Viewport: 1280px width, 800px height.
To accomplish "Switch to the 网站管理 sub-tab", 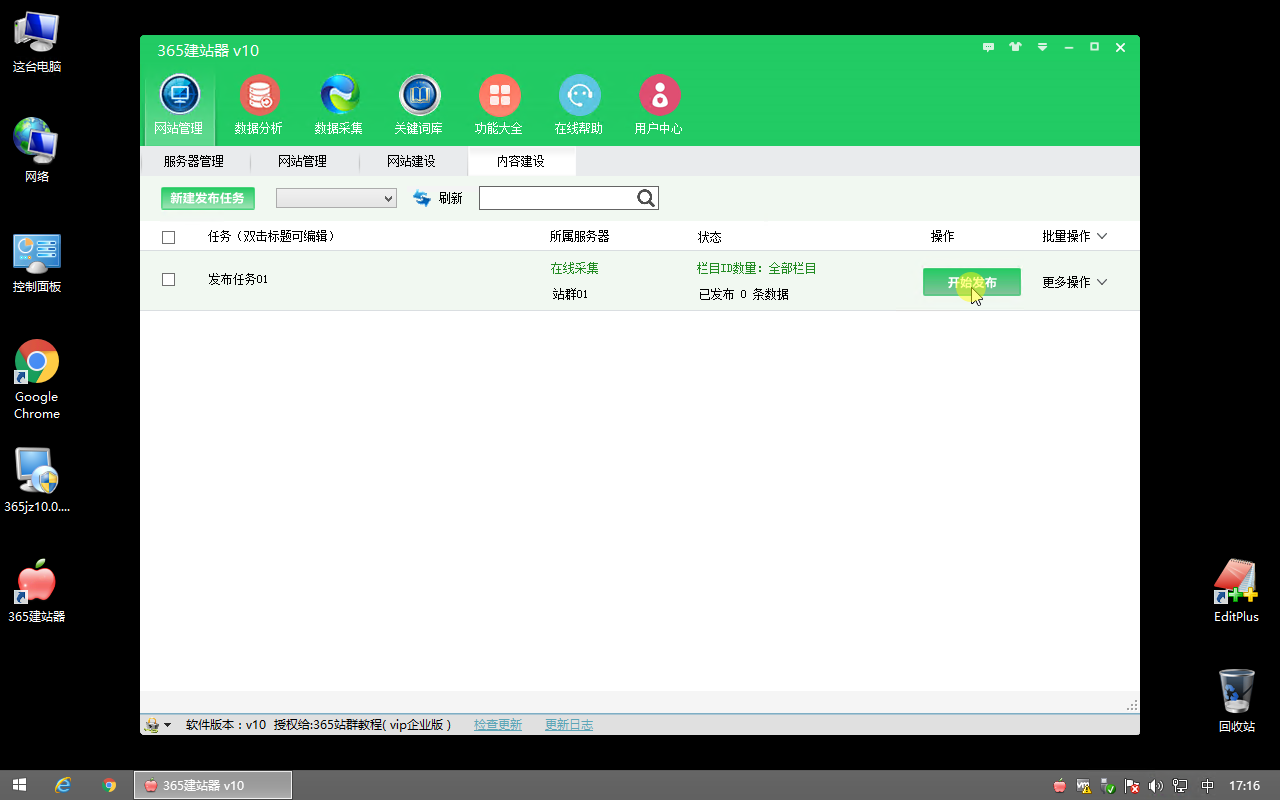I will point(302,161).
